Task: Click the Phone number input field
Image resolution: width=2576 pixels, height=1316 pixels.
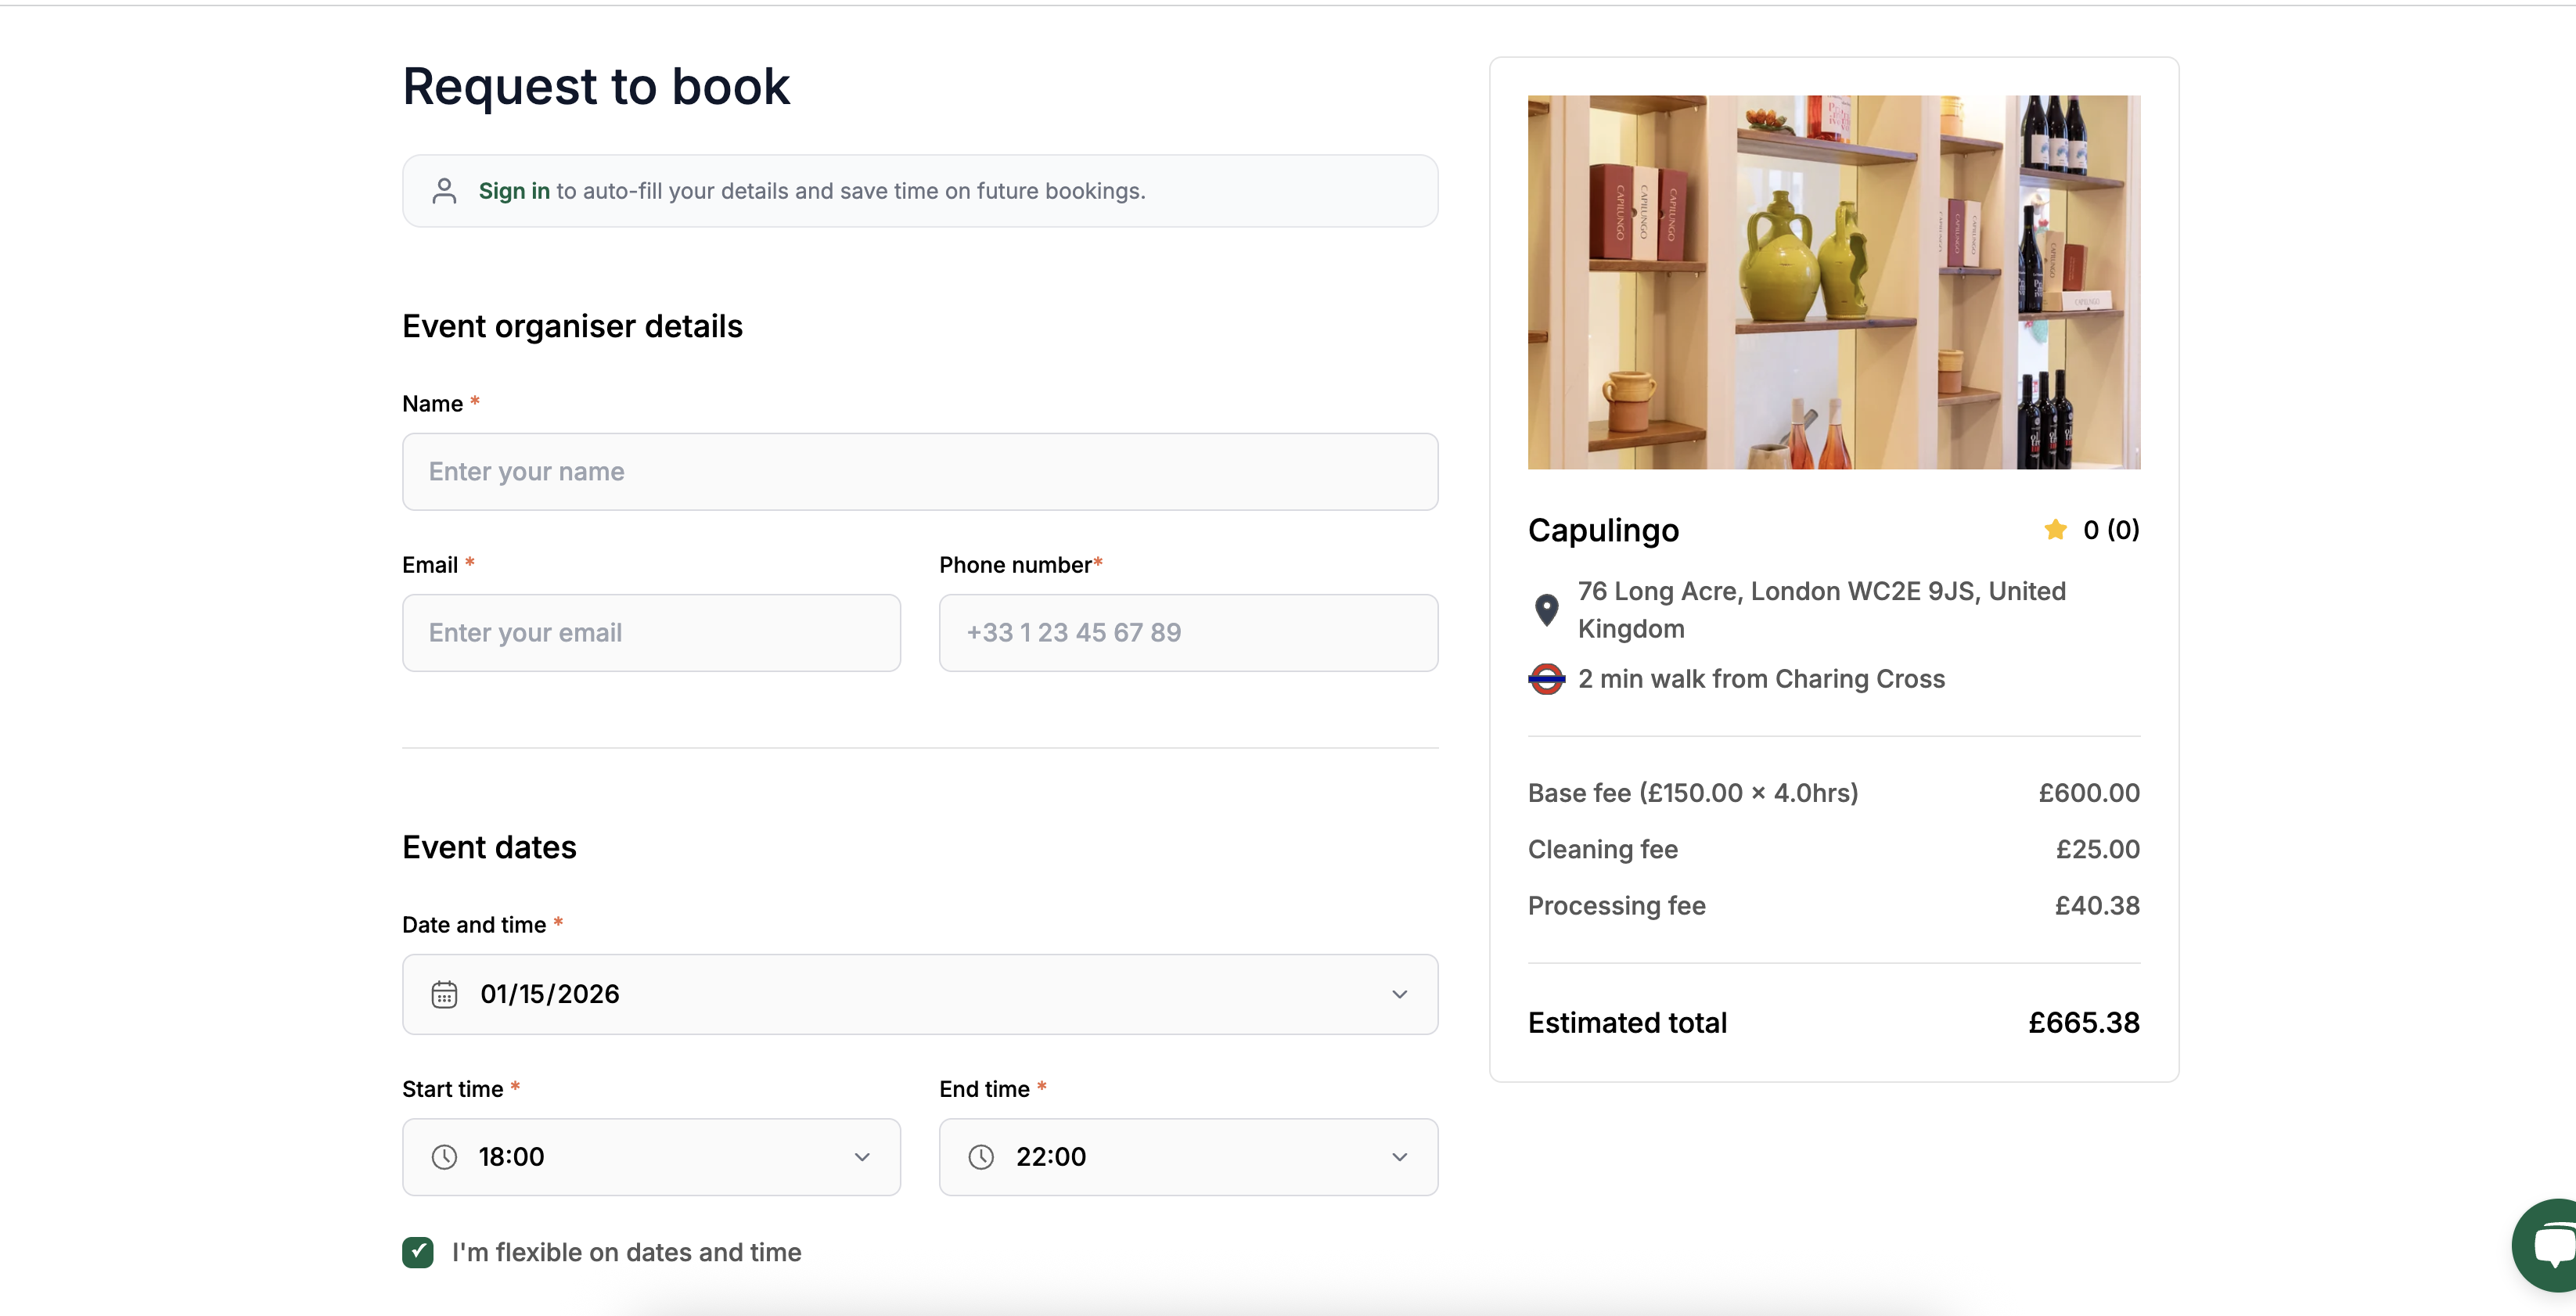Action: (1188, 633)
